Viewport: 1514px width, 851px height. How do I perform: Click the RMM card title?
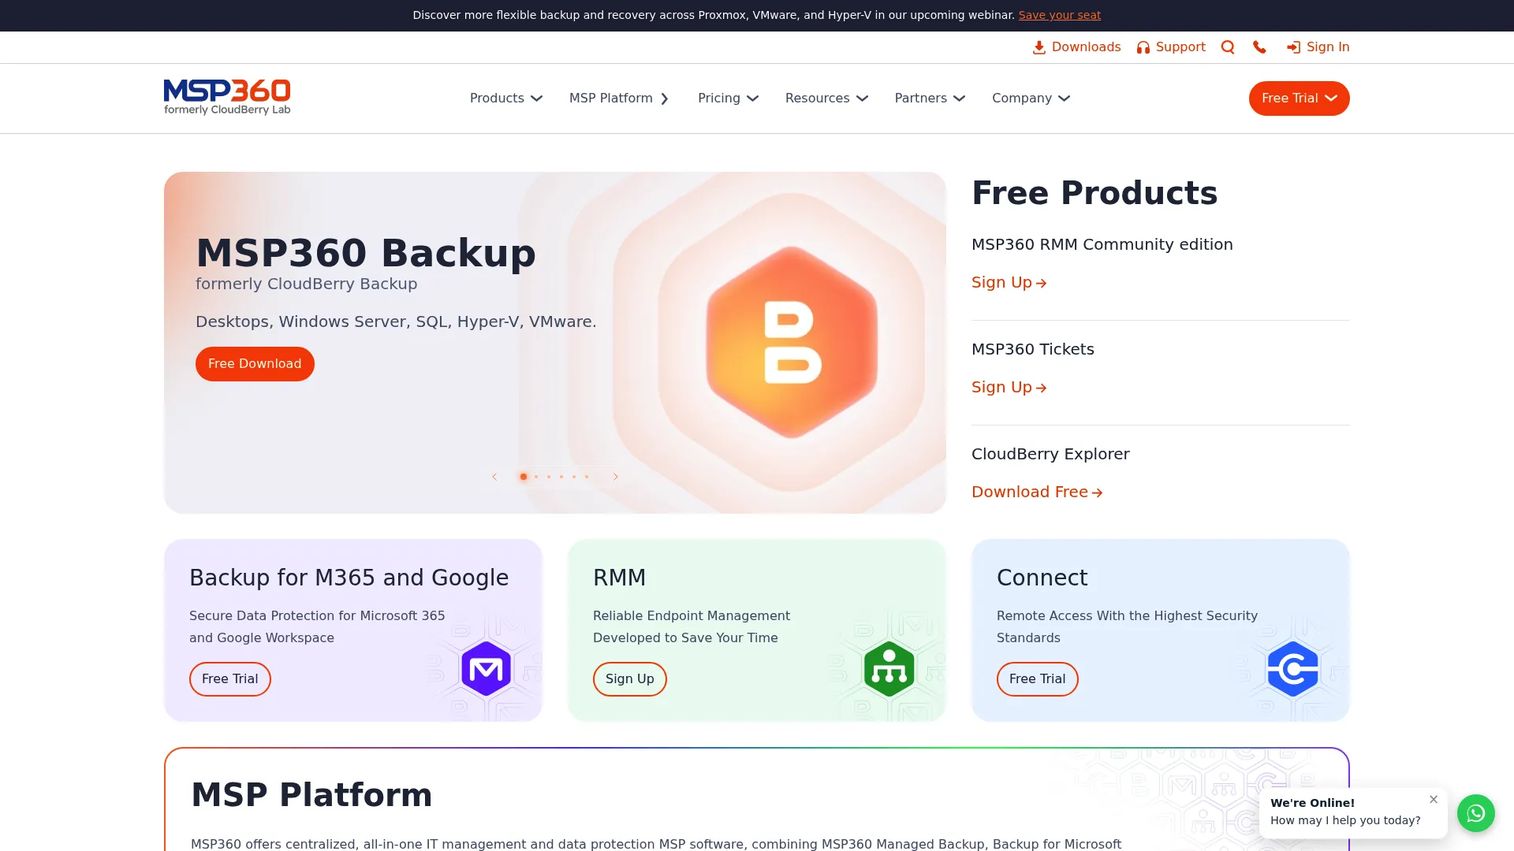[619, 578]
